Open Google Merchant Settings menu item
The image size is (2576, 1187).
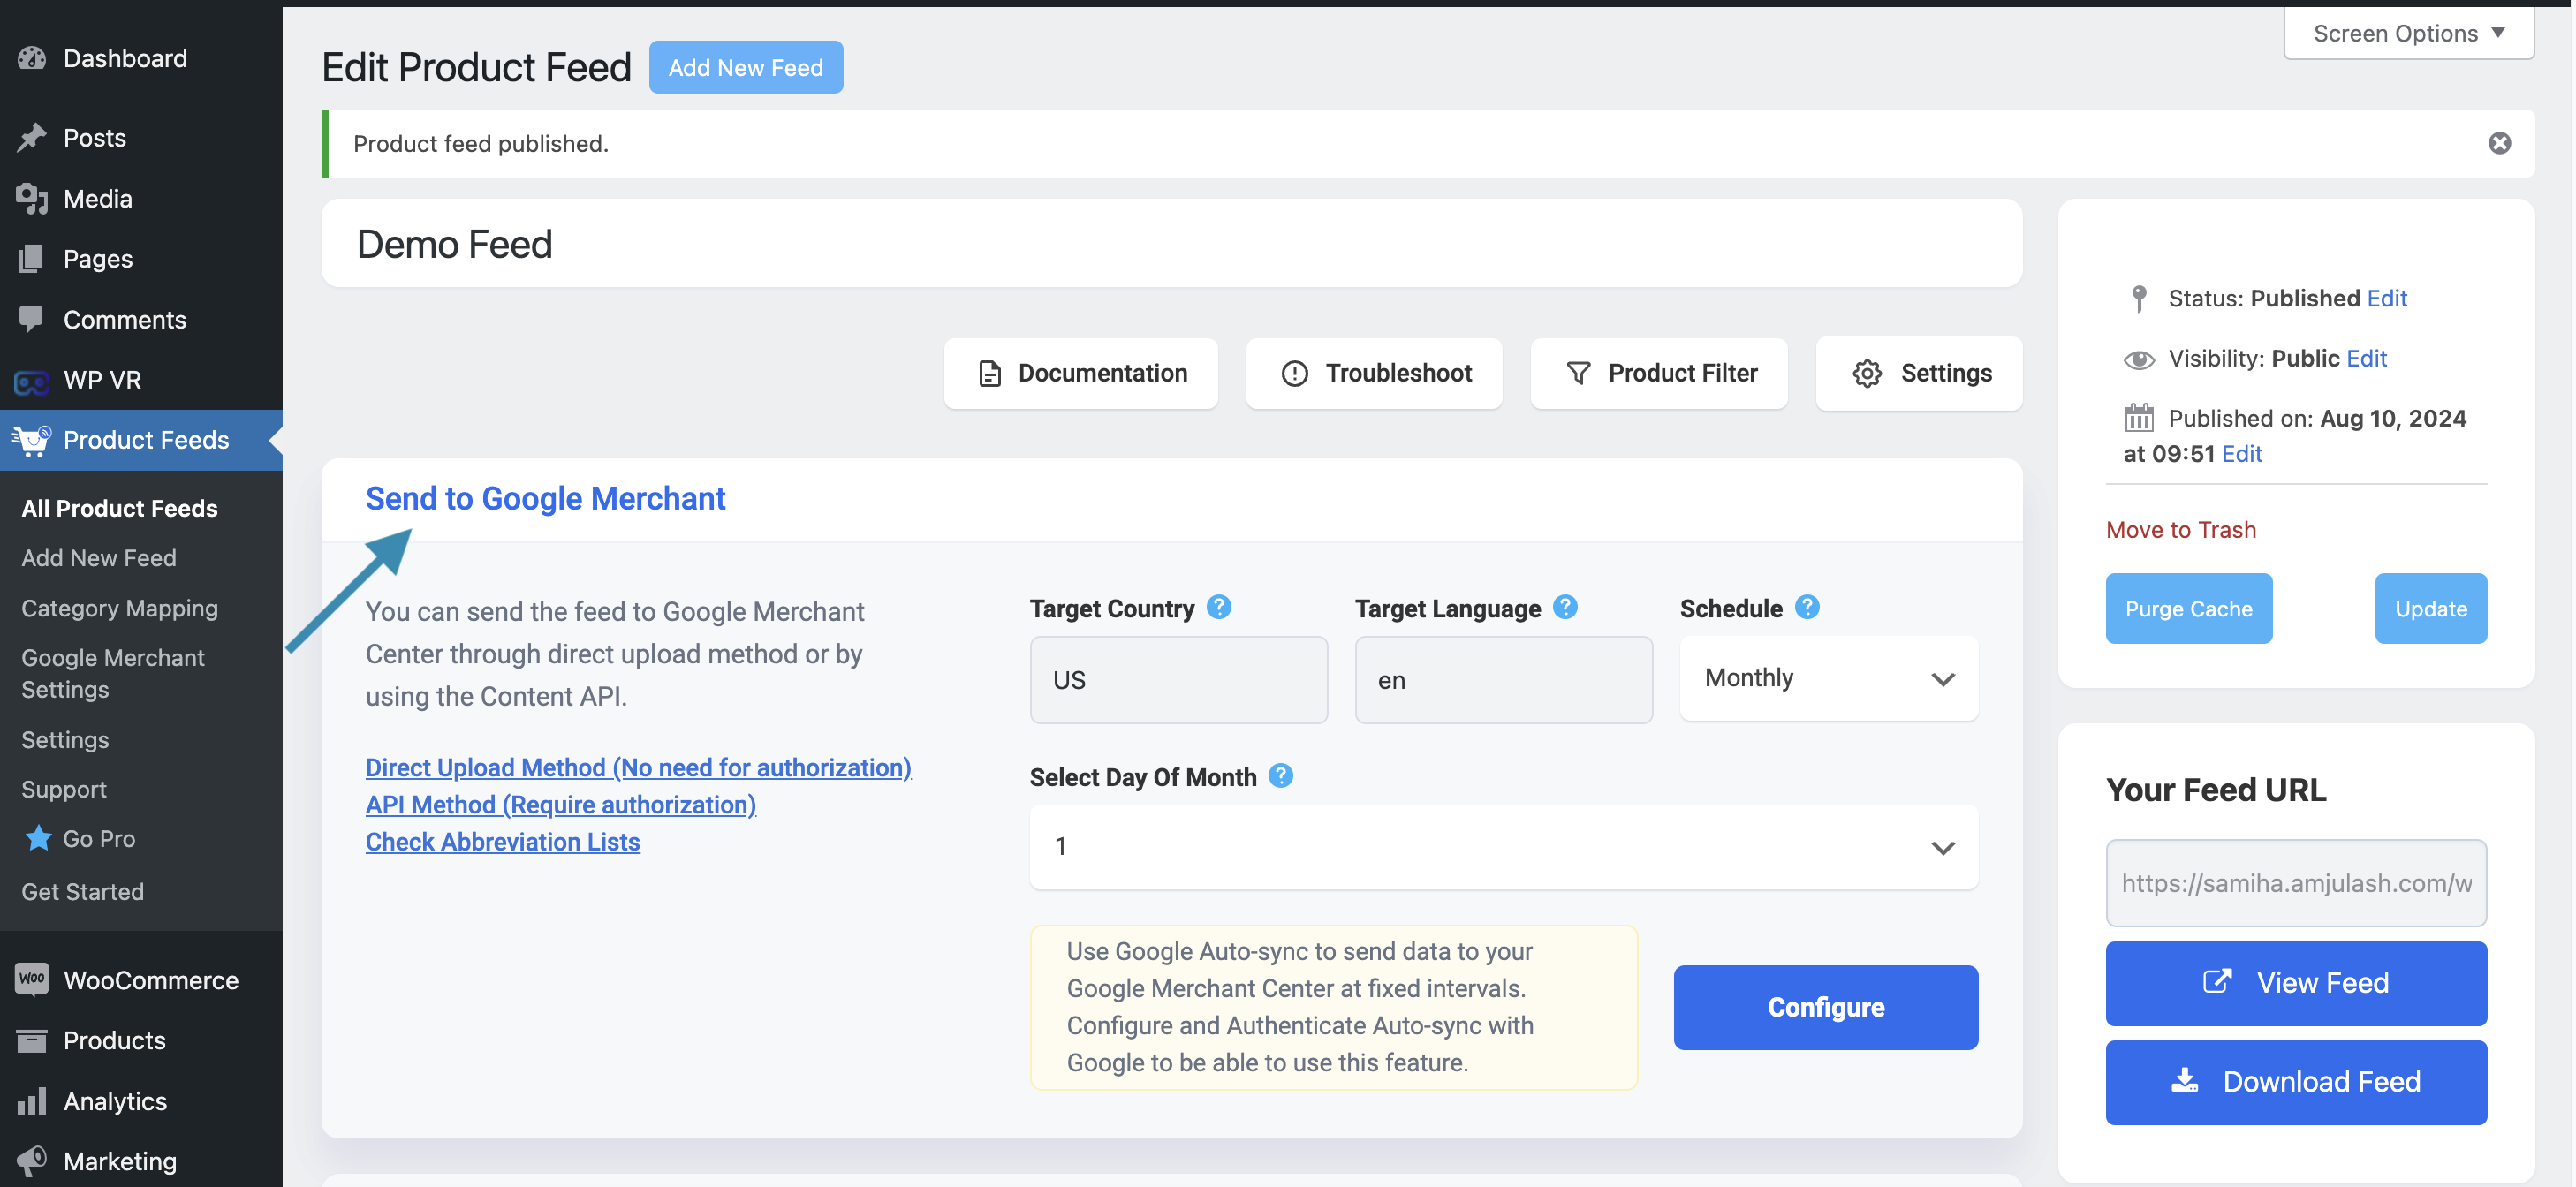(113, 673)
